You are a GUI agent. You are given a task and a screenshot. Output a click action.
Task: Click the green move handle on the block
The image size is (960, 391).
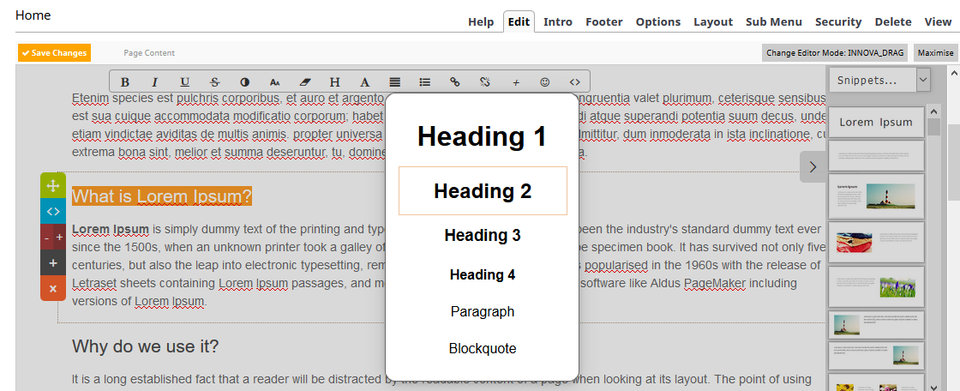coord(53,185)
